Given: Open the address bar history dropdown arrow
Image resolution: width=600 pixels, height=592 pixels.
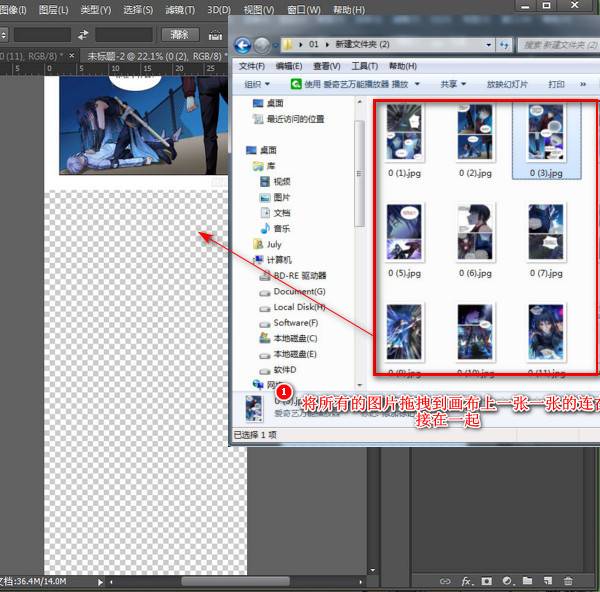Looking at the screenshot, I should point(489,45).
